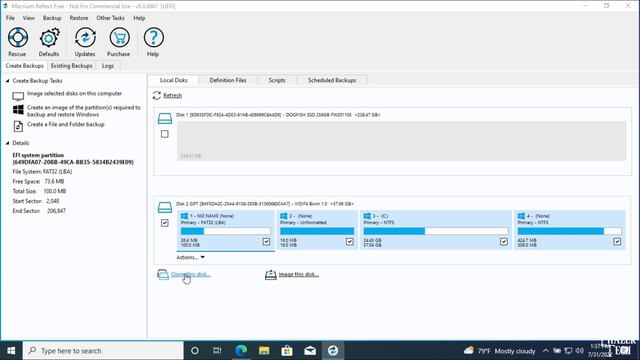Switch to the Logs tab

[x=108, y=66]
